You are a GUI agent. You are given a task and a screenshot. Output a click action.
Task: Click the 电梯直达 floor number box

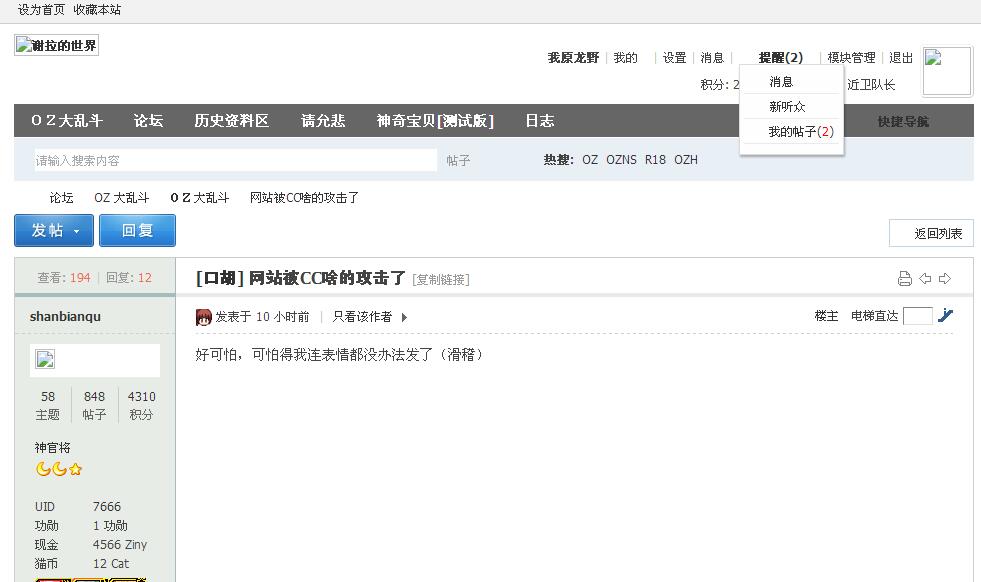pos(918,316)
